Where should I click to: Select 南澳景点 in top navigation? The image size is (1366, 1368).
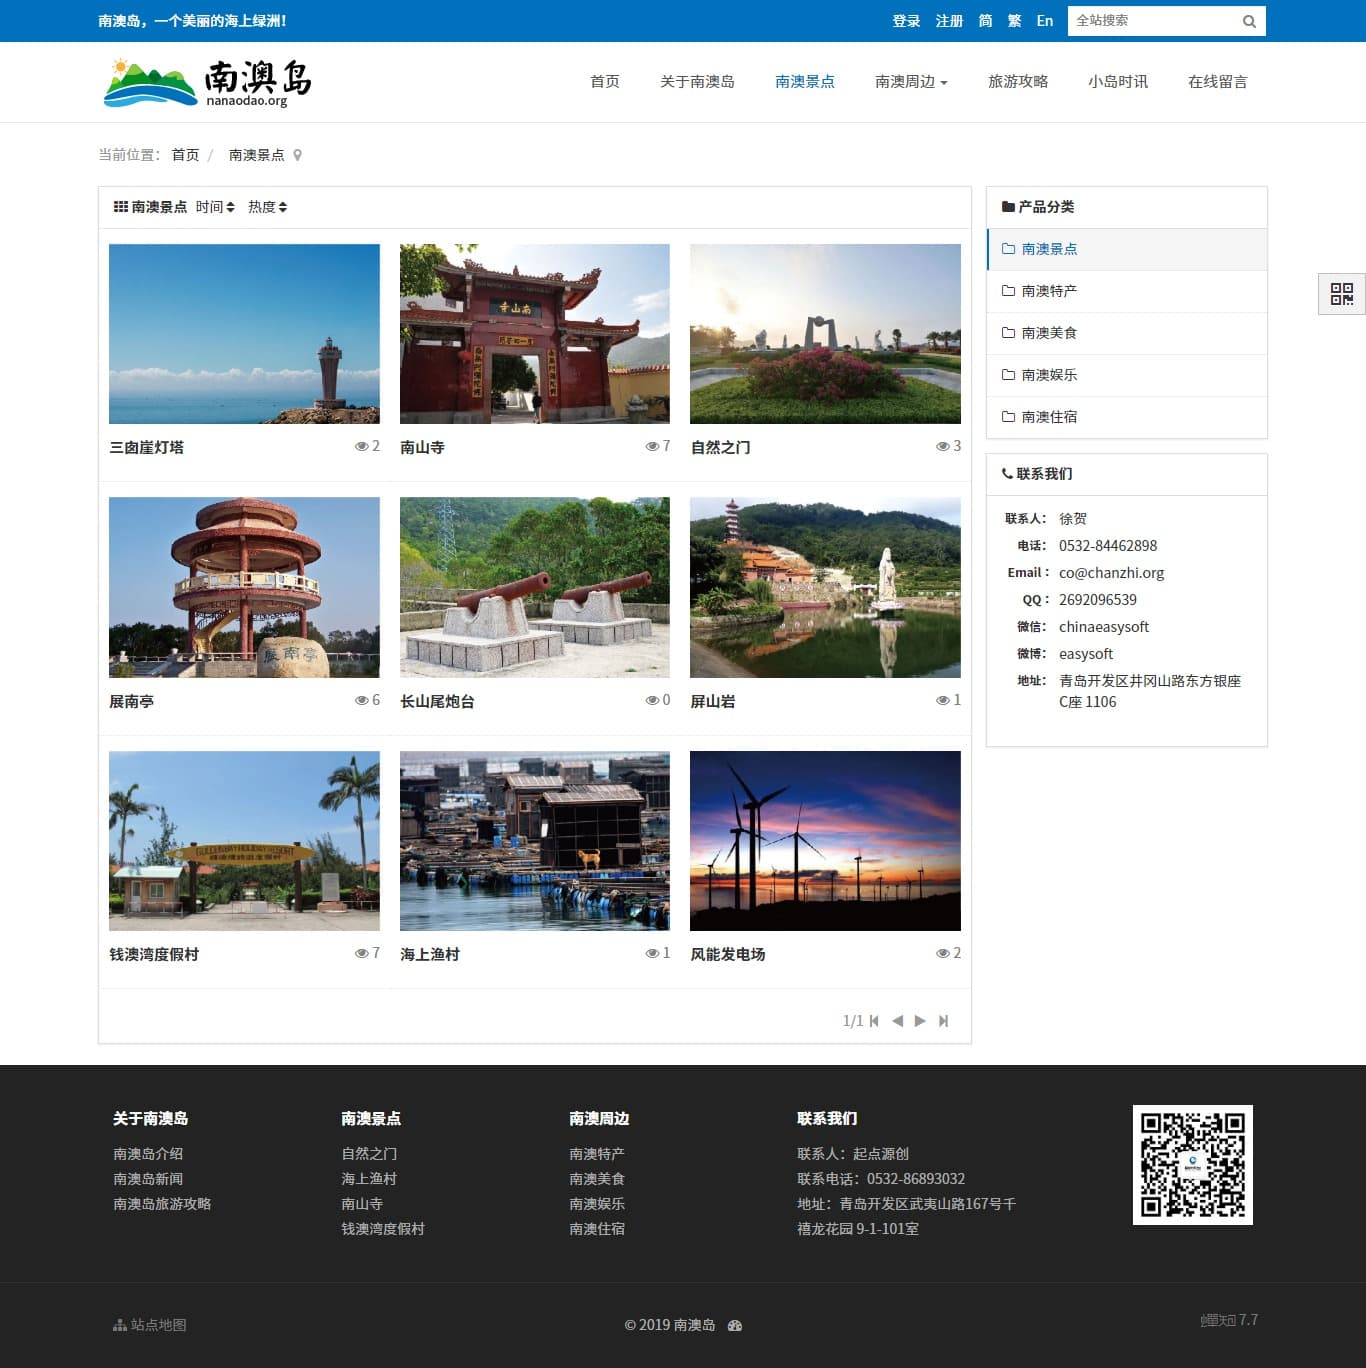805,82
